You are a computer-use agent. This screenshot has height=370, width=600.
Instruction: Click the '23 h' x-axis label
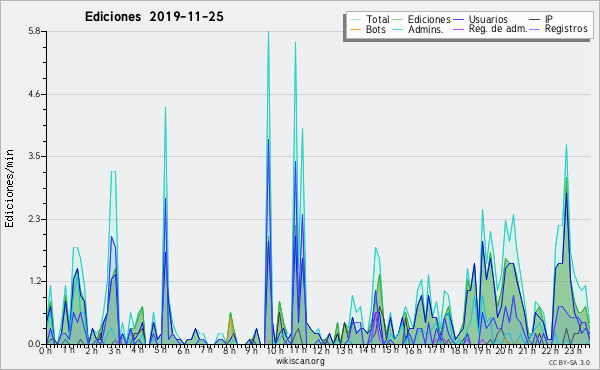574,351
